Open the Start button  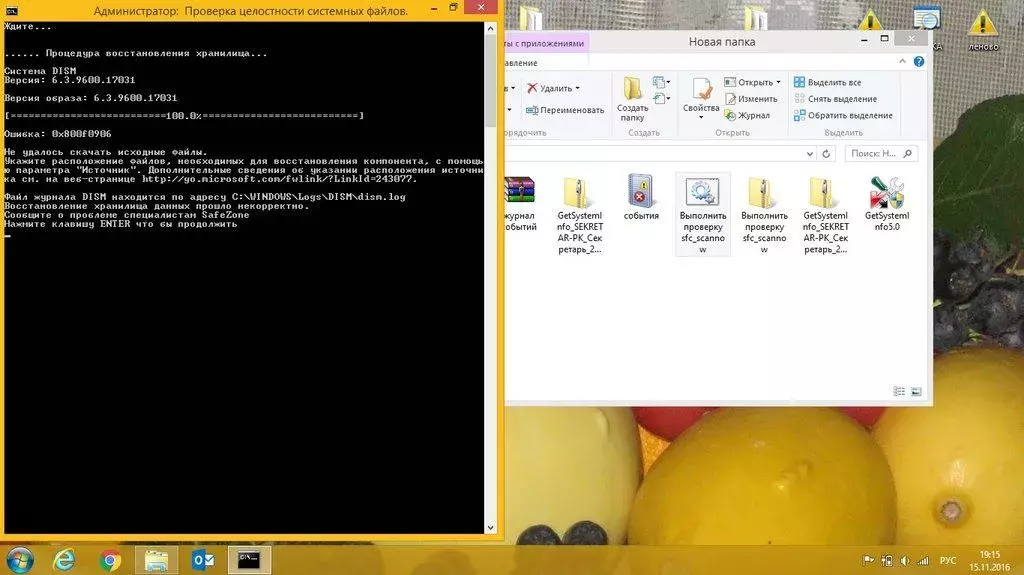tap(20, 561)
